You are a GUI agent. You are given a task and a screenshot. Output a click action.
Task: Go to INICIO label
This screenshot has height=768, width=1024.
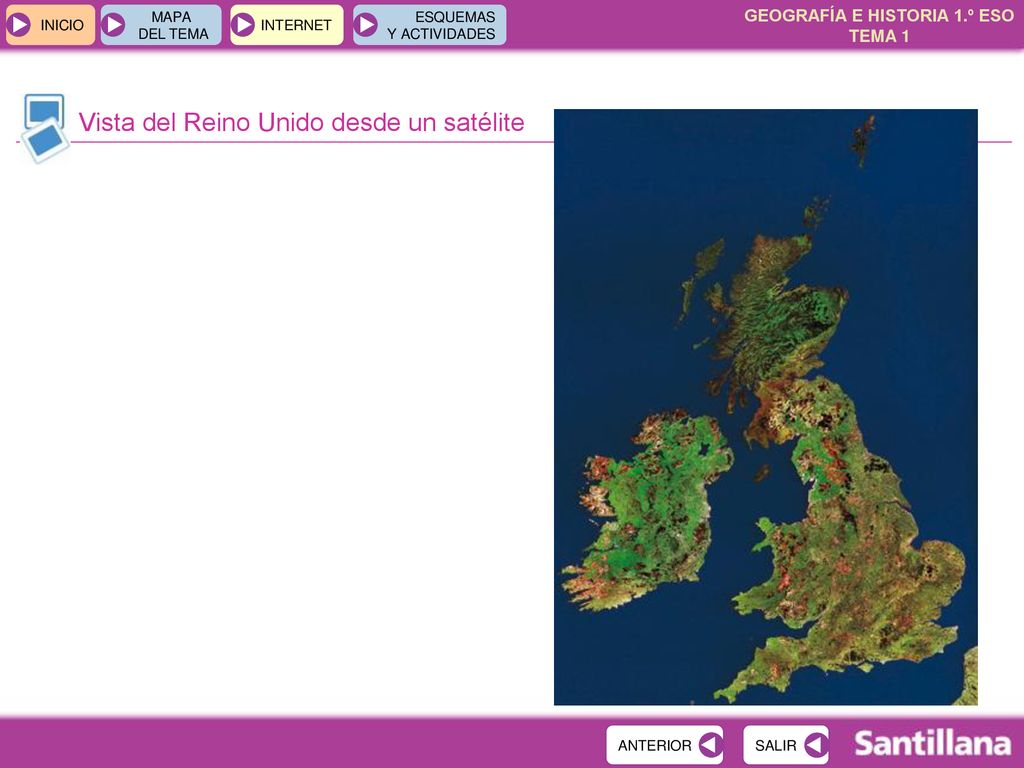click(x=62, y=25)
